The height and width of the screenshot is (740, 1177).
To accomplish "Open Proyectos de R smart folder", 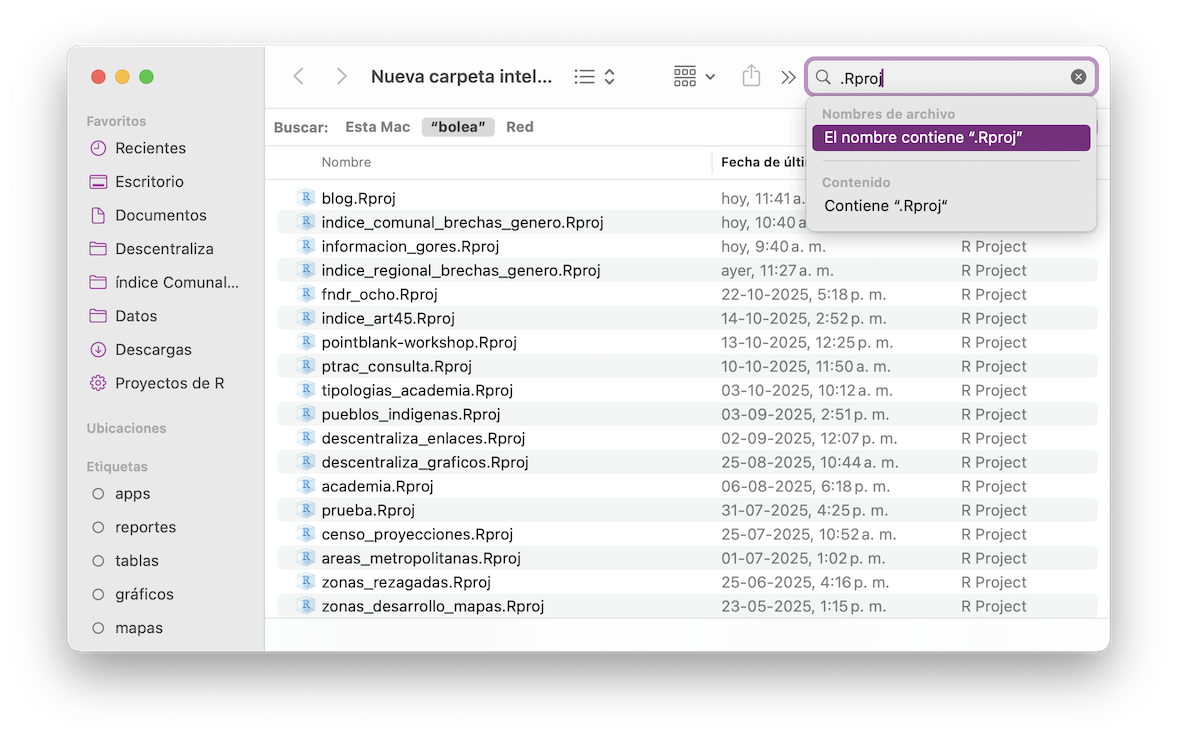I will (x=169, y=383).
